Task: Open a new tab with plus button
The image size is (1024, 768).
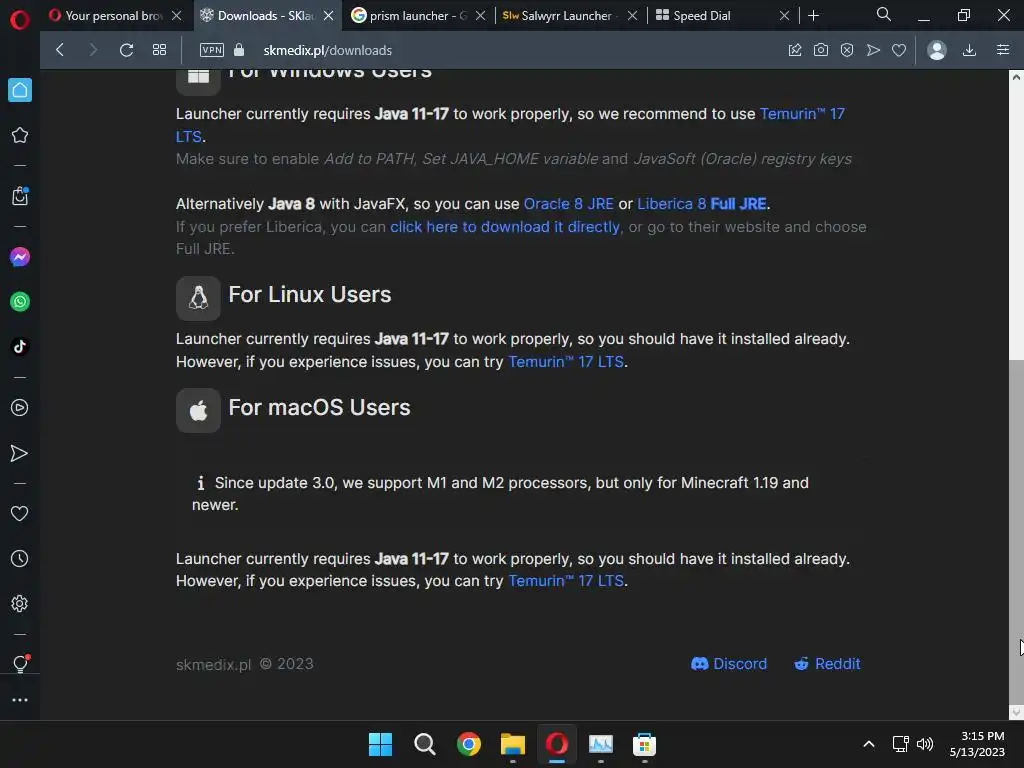Action: click(814, 16)
